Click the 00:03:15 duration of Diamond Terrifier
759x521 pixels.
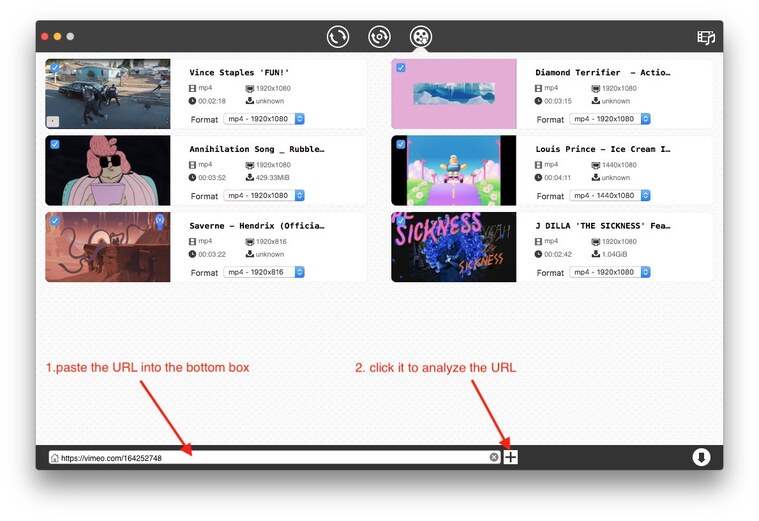[x=558, y=101]
